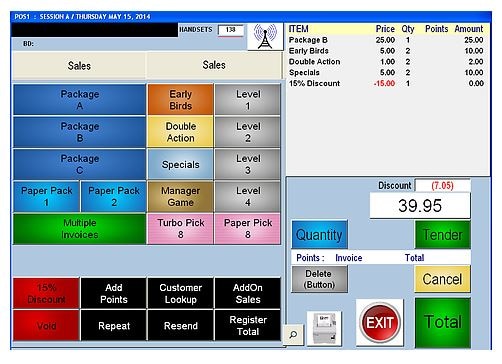Select Package B button
This screenshot has width=502, height=364.
click(80, 132)
